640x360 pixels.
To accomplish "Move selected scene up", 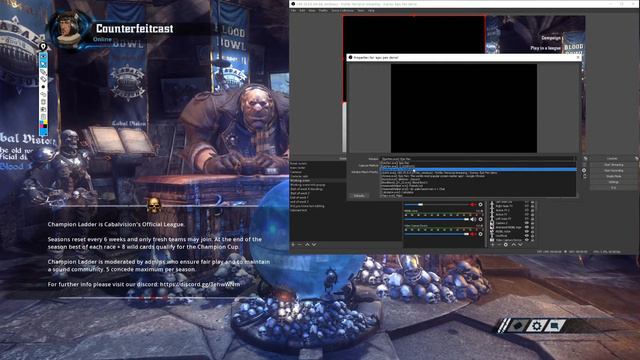I will click(x=307, y=244).
